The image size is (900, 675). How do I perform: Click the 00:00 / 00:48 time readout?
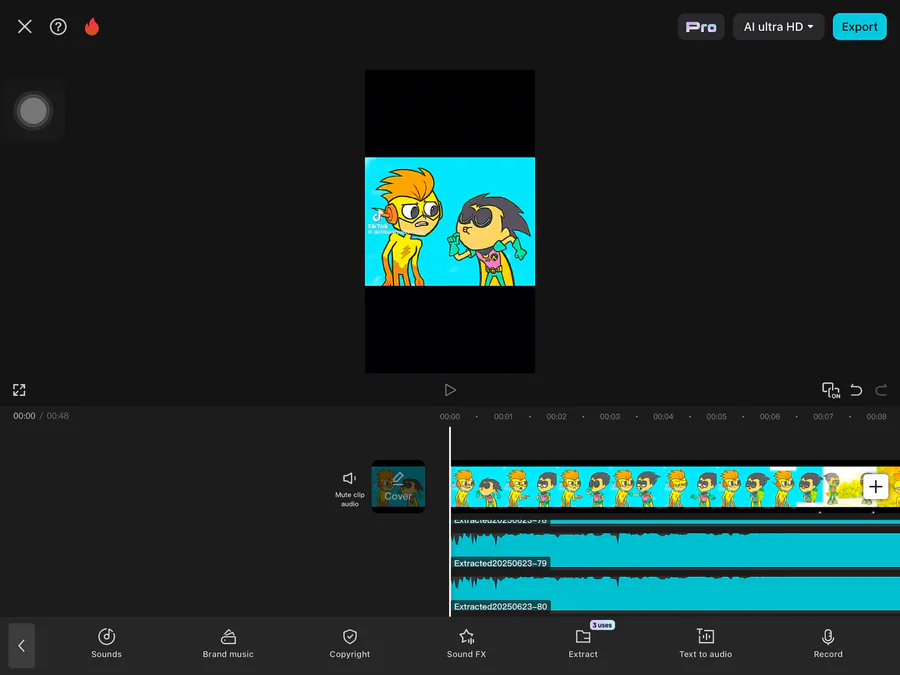[x=41, y=416]
